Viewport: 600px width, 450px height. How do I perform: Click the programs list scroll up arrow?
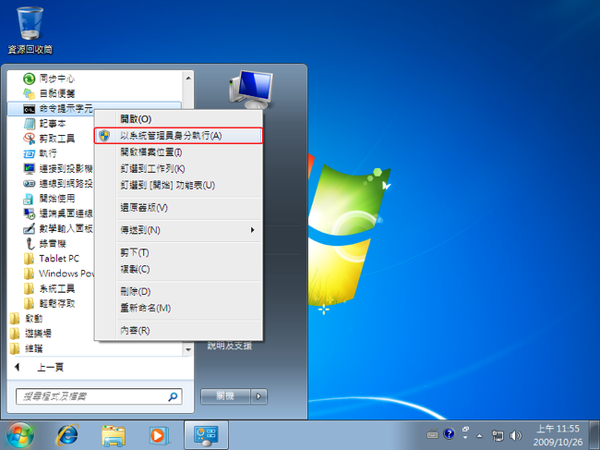pos(188,78)
